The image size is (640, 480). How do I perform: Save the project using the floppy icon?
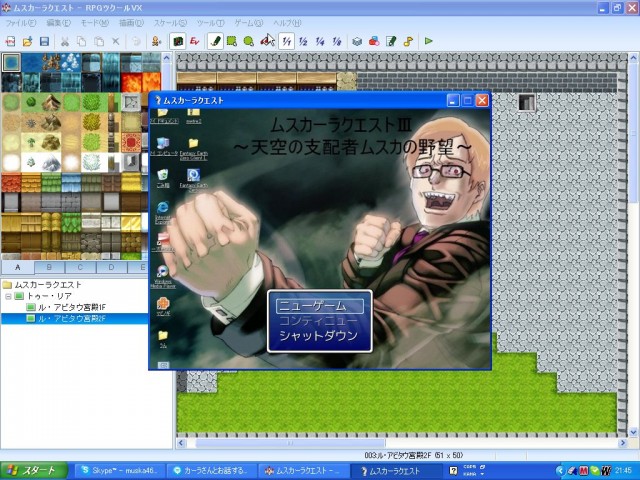pos(44,41)
